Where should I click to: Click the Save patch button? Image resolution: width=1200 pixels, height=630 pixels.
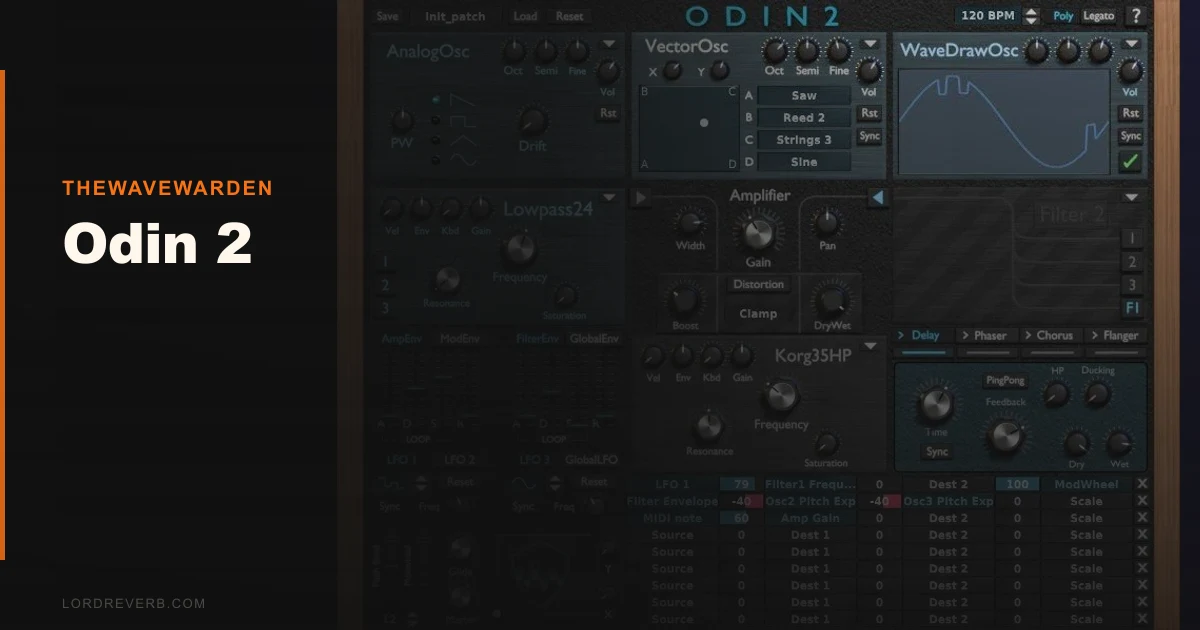387,16
